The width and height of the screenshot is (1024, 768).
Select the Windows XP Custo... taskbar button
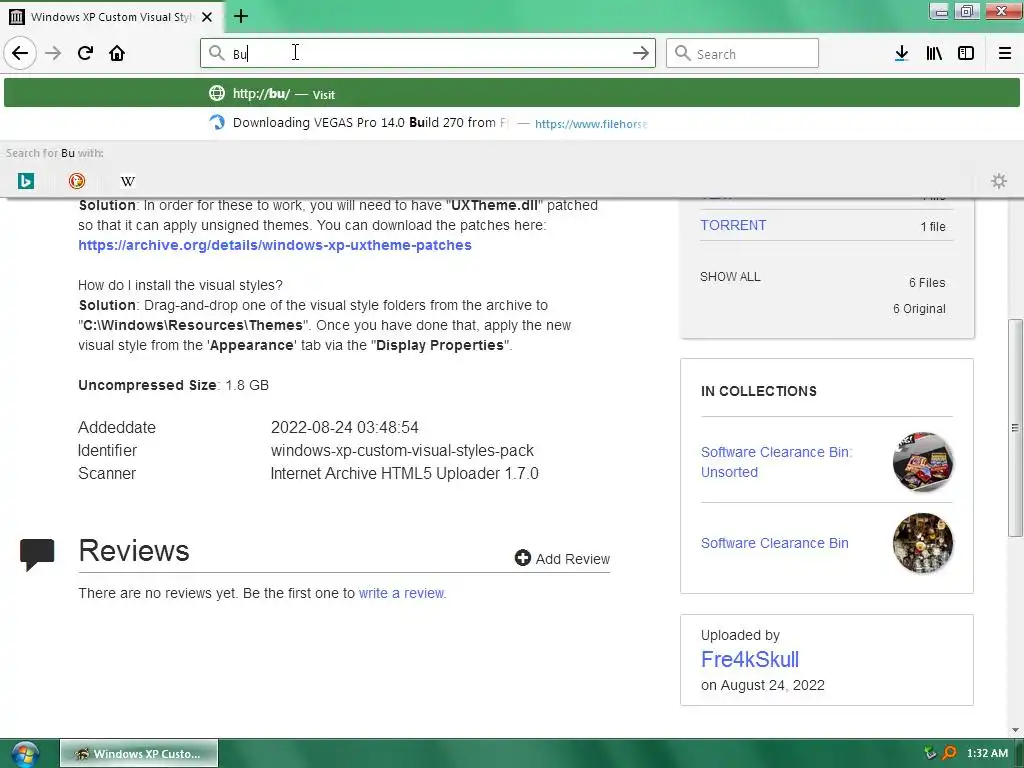(139, 754)
